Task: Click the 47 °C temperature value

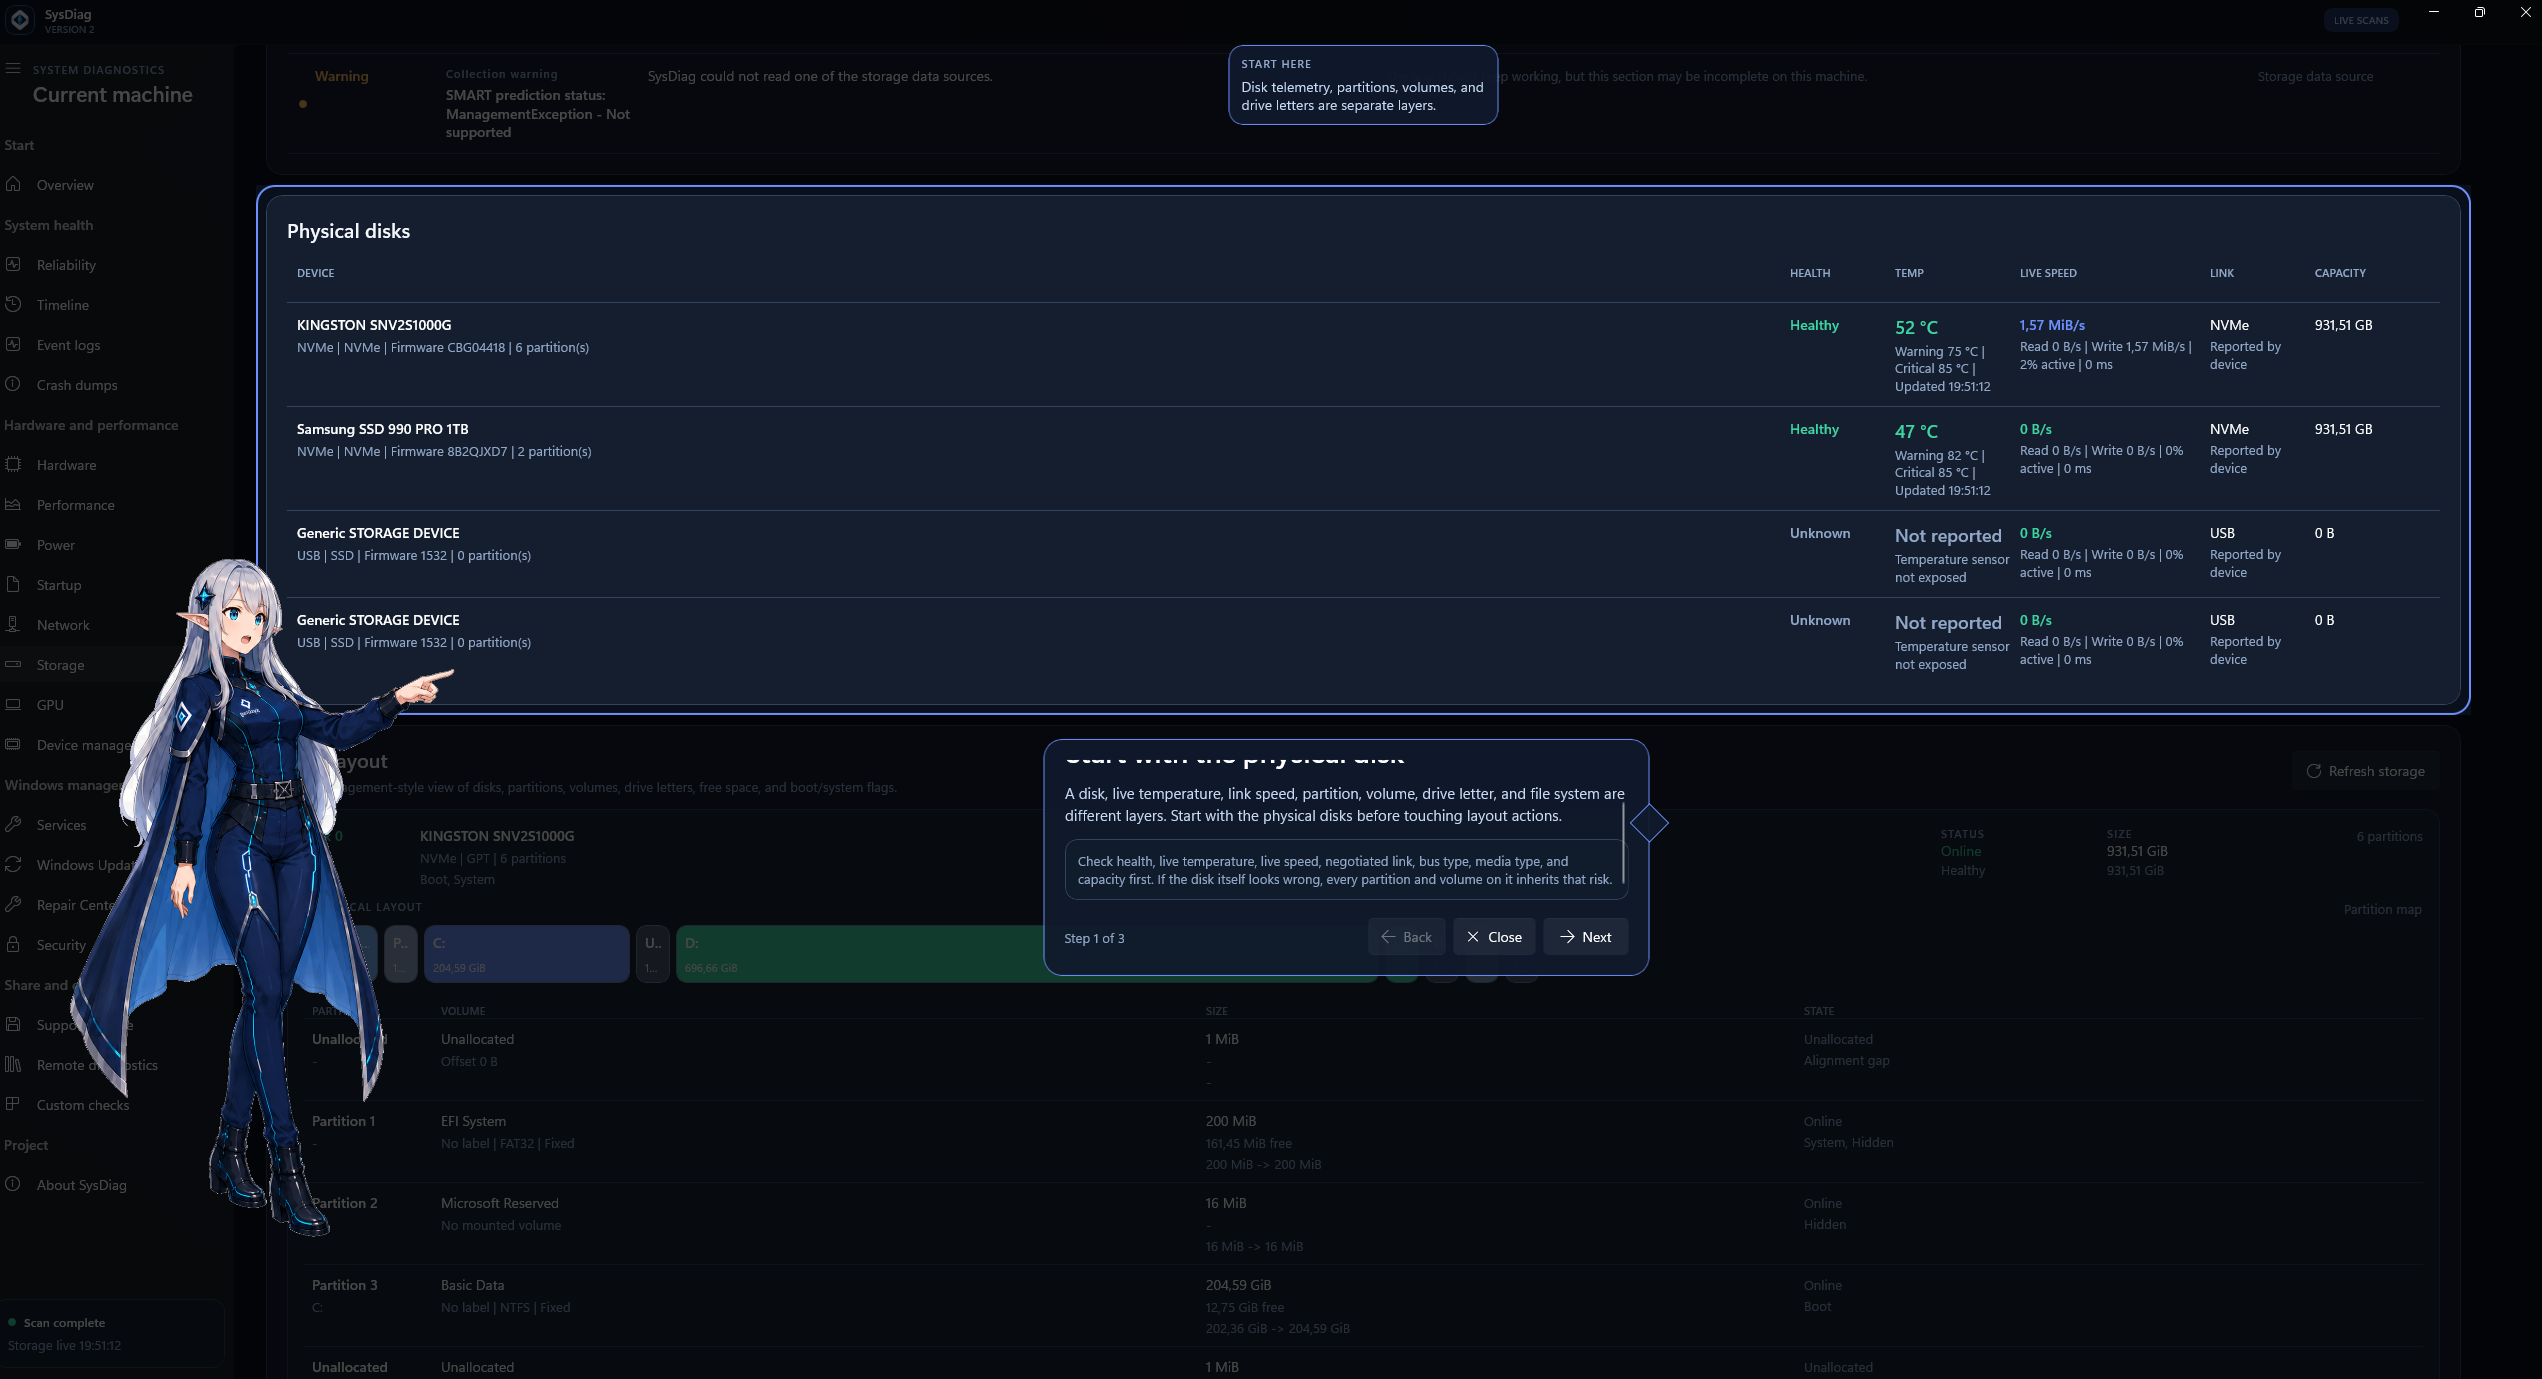Action: click(1916, 431)
